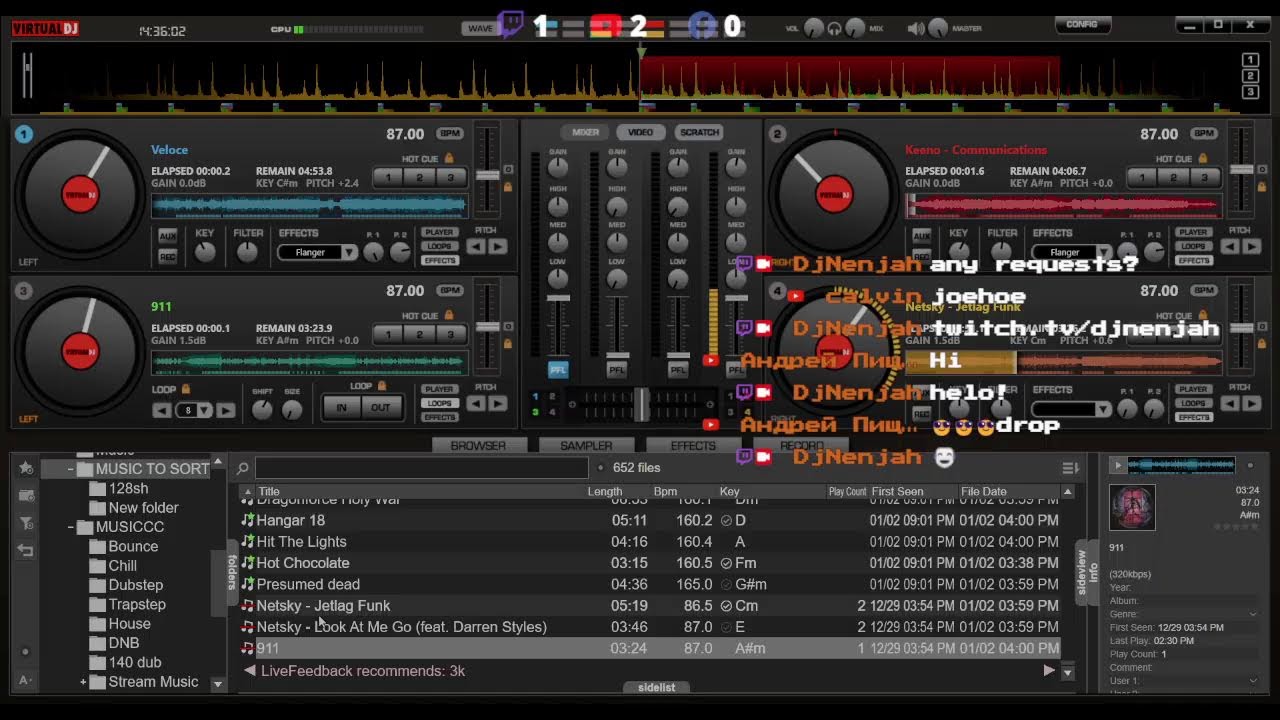Halve deck 3 loop size with left arrow
The image size is (1280, 720).
pyautogui.click(x=162, y=410)
